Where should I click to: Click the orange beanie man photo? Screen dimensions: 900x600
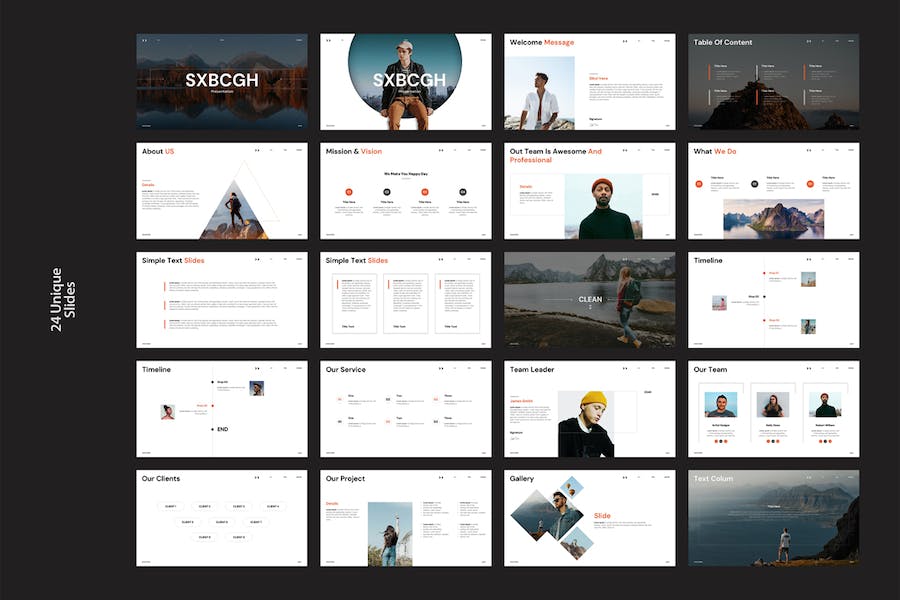603,207
